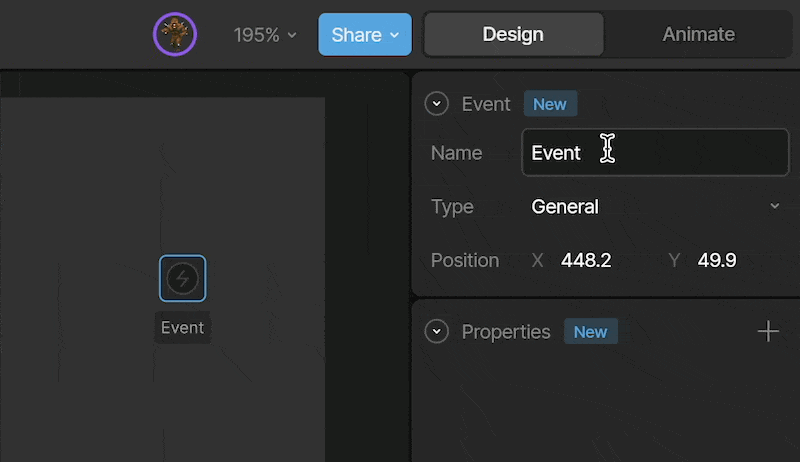Screen dimensions: 800x462
Task: Select the X position value 448.2
Action: coord(586,261)
